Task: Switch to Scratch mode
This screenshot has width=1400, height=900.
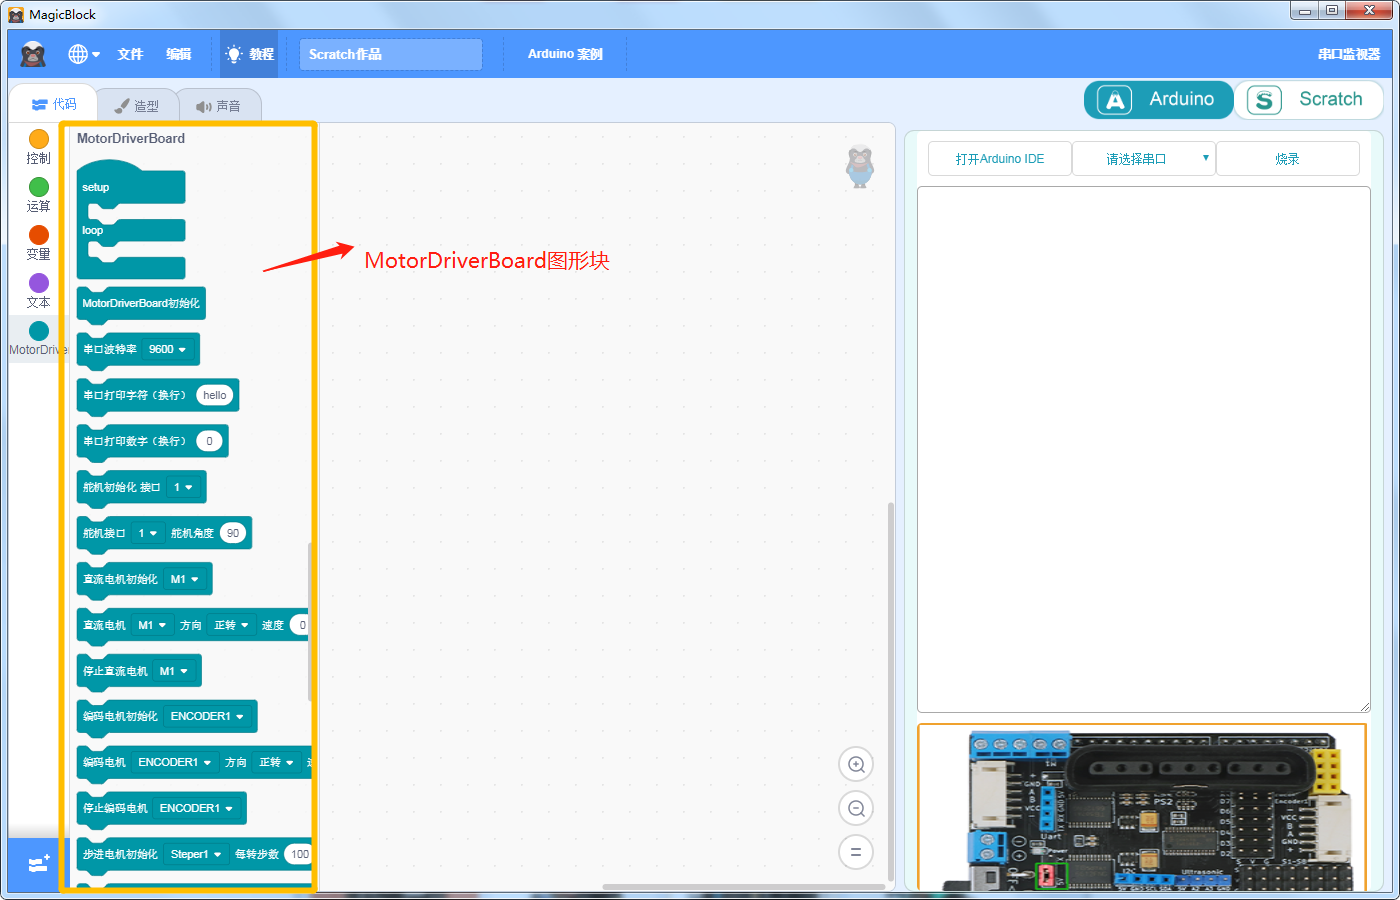Action: (x=1309, y=99)
